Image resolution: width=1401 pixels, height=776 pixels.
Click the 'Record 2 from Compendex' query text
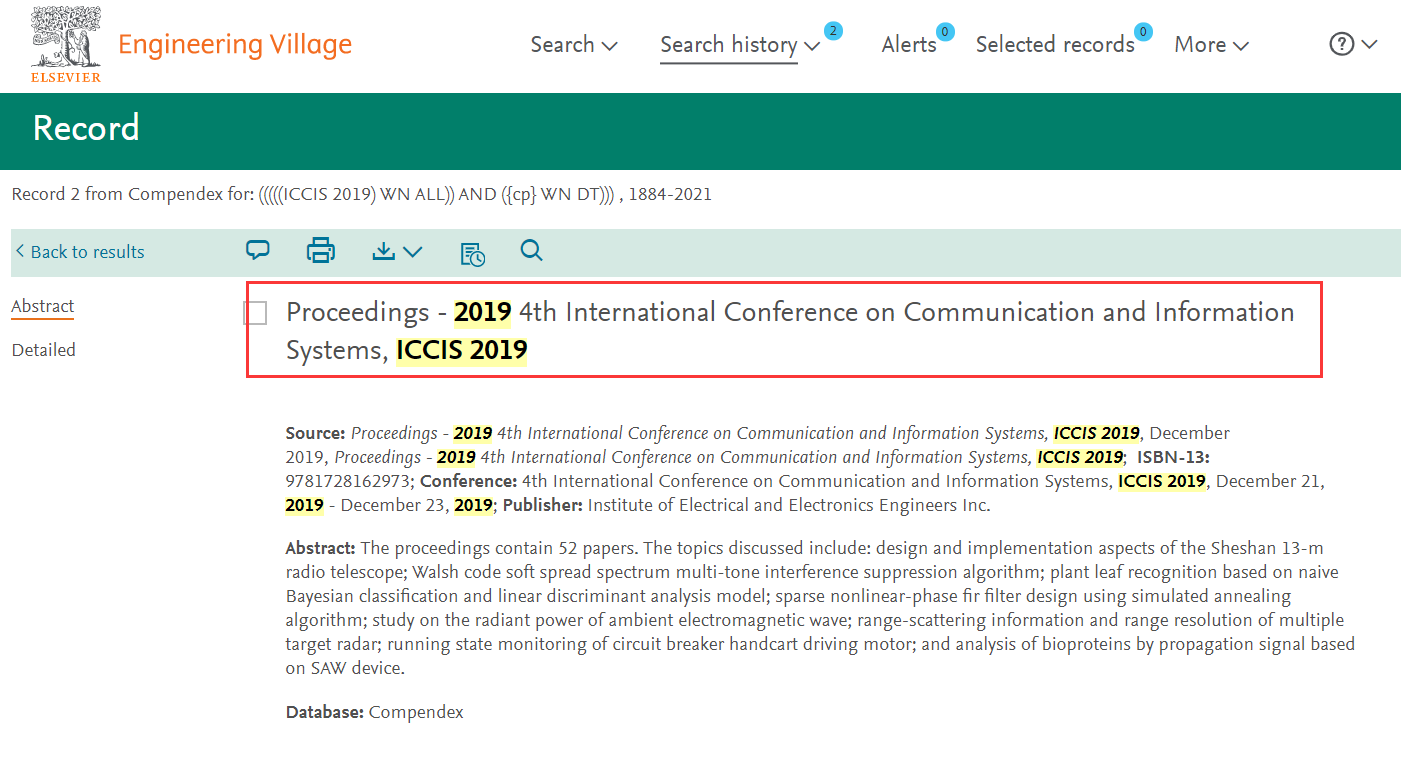[362, 194]
